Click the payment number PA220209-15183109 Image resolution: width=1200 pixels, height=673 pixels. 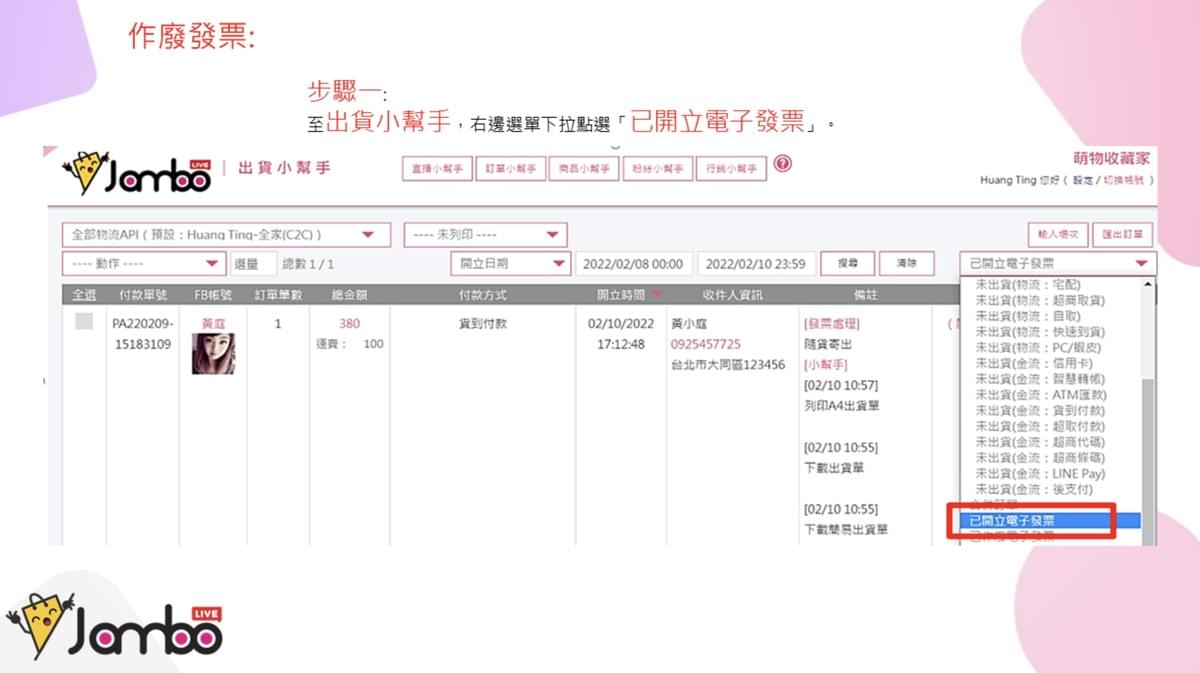(x=142, y=334)
